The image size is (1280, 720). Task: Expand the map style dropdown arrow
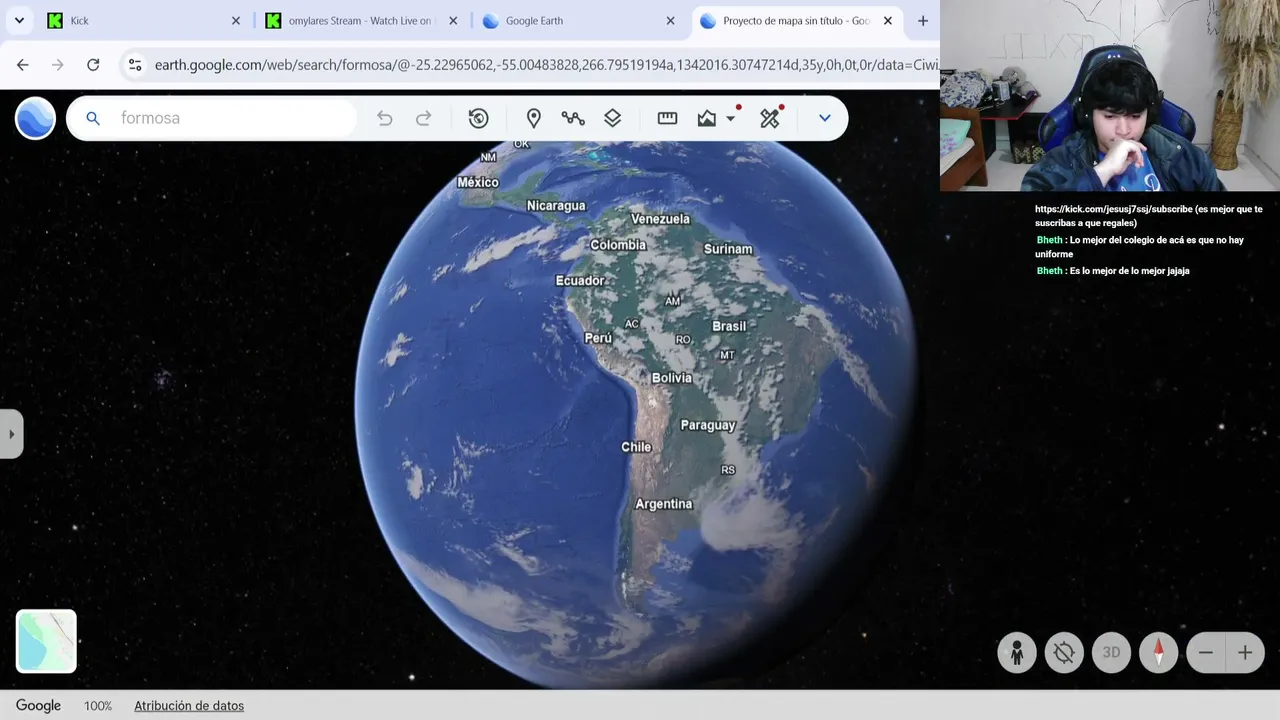(731, 118)
